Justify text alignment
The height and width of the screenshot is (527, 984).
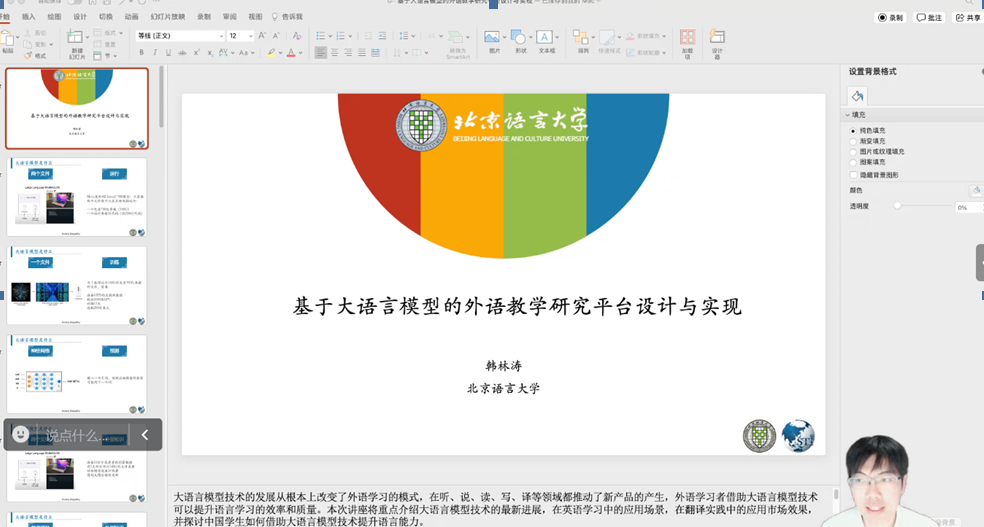(x=362, y=53)
